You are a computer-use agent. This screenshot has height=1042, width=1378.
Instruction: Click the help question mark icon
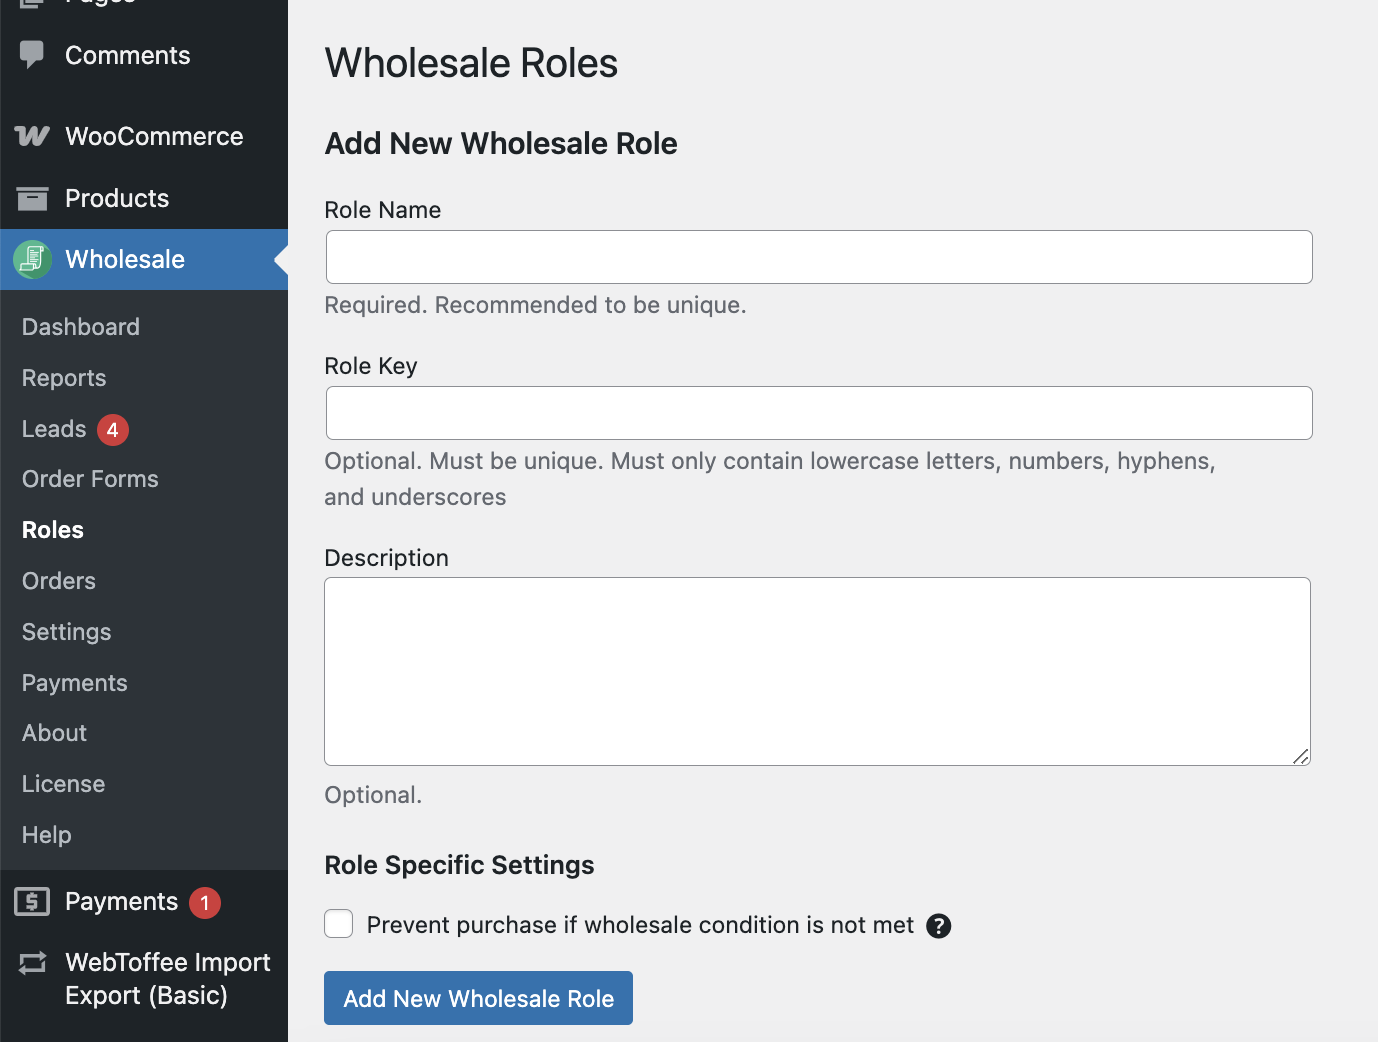point(938,926)
